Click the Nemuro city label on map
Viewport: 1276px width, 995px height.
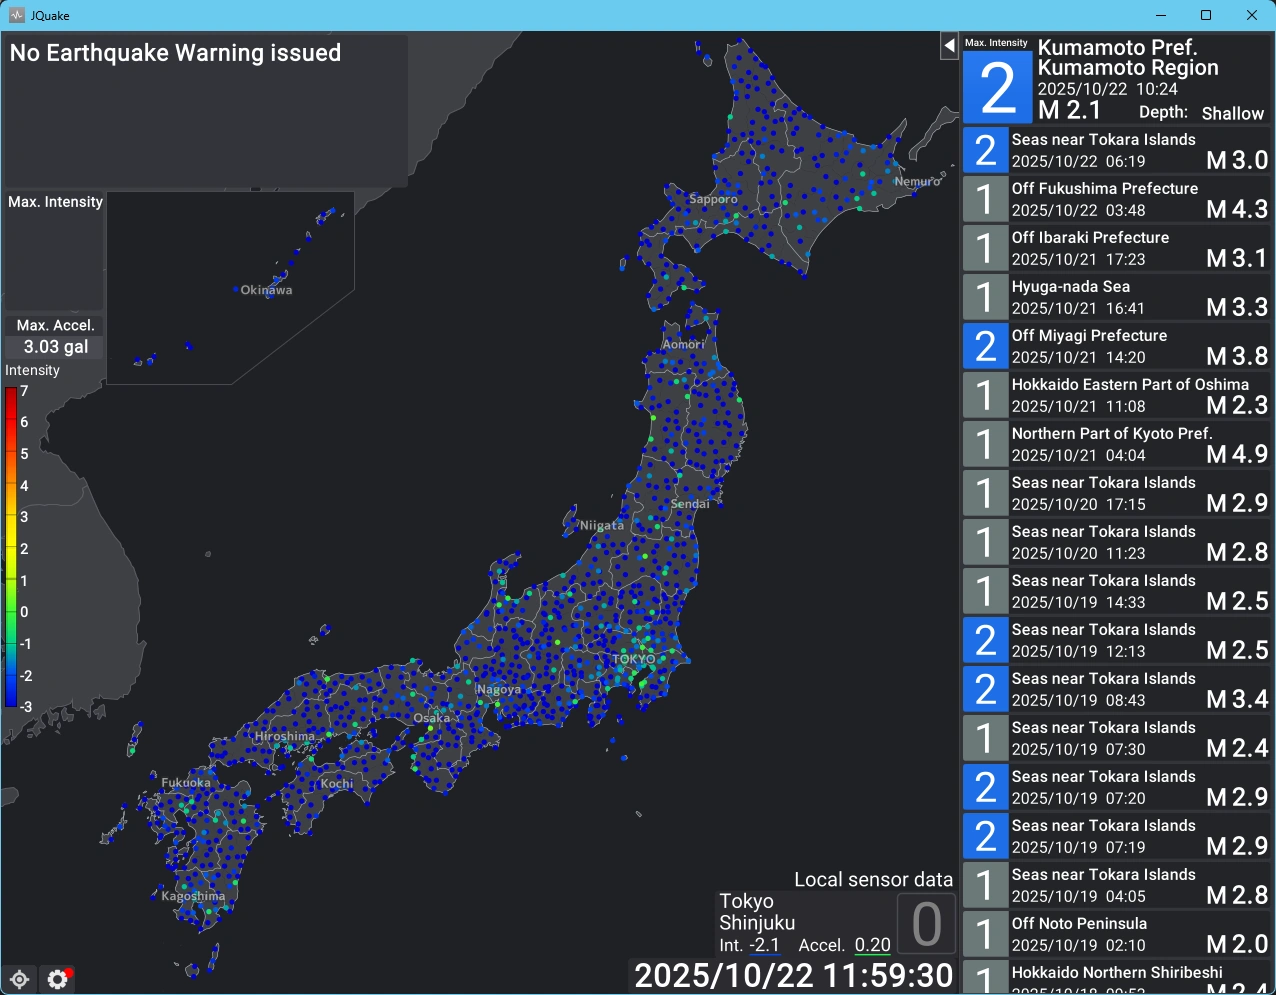917,182
